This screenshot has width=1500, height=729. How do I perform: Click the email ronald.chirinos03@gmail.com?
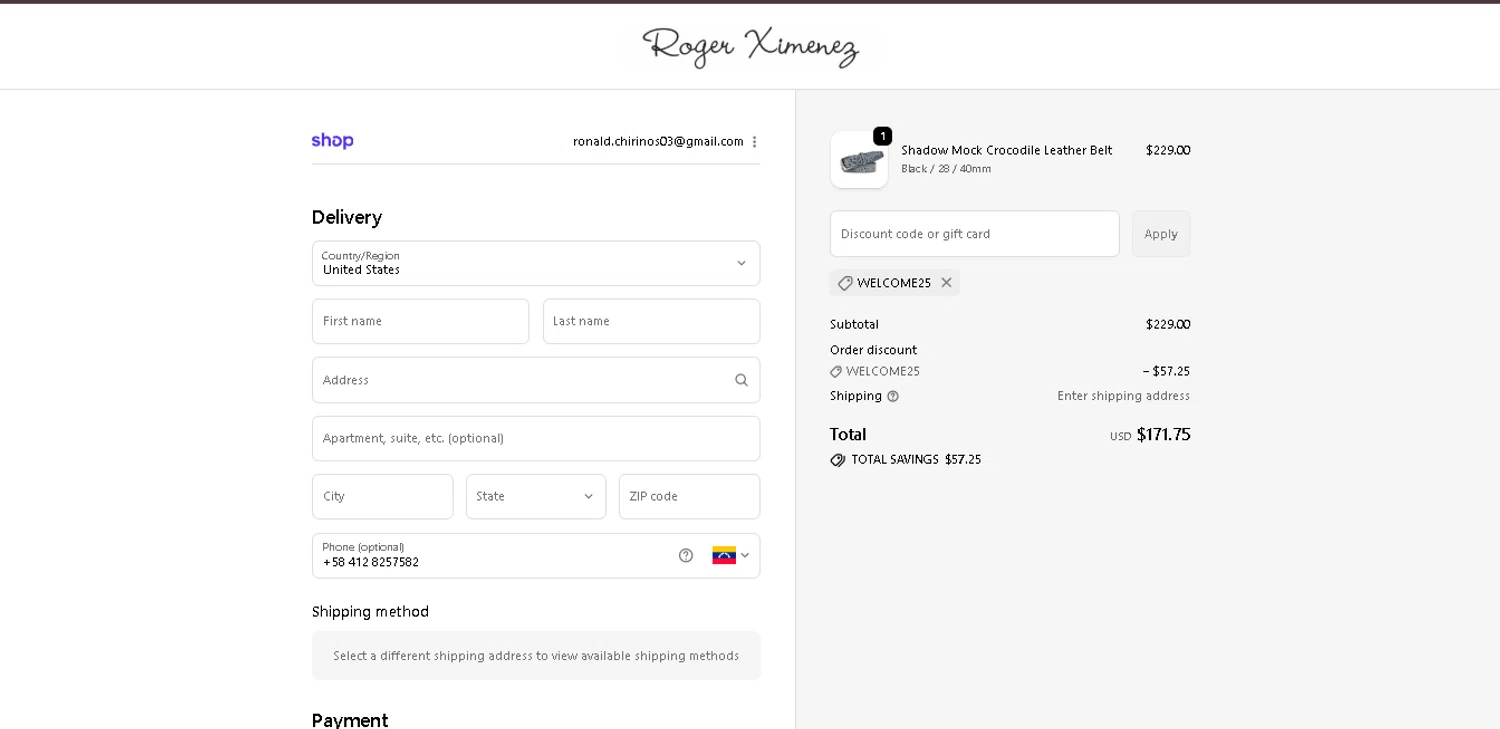[658, 142]
